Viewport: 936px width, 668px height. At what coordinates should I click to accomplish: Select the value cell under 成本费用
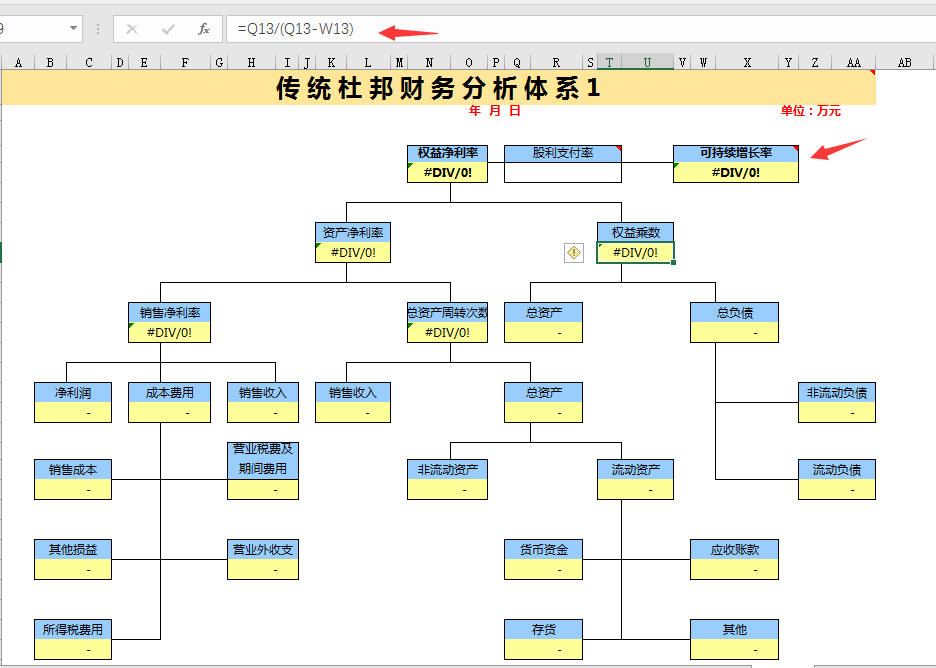(170, 413)
